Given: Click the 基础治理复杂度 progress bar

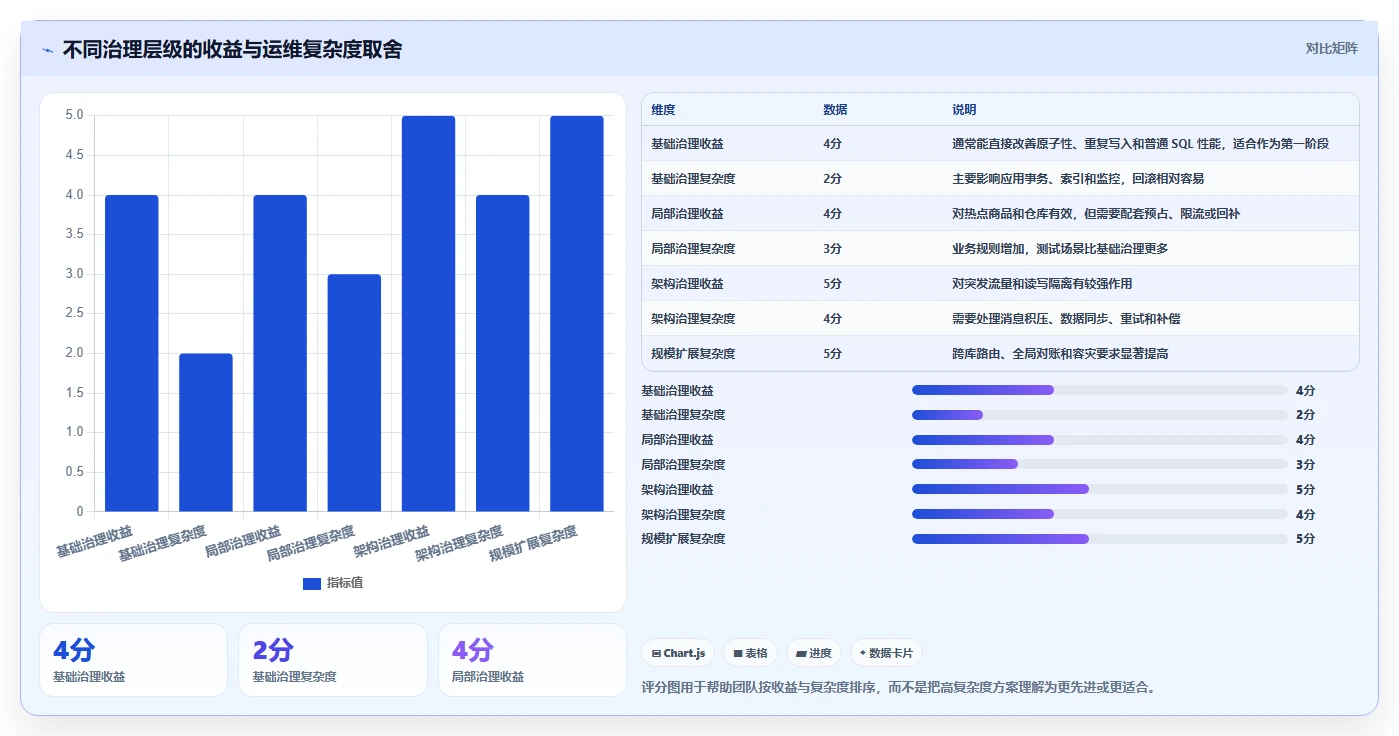Looking at the screenshot, I should 1100,415.
